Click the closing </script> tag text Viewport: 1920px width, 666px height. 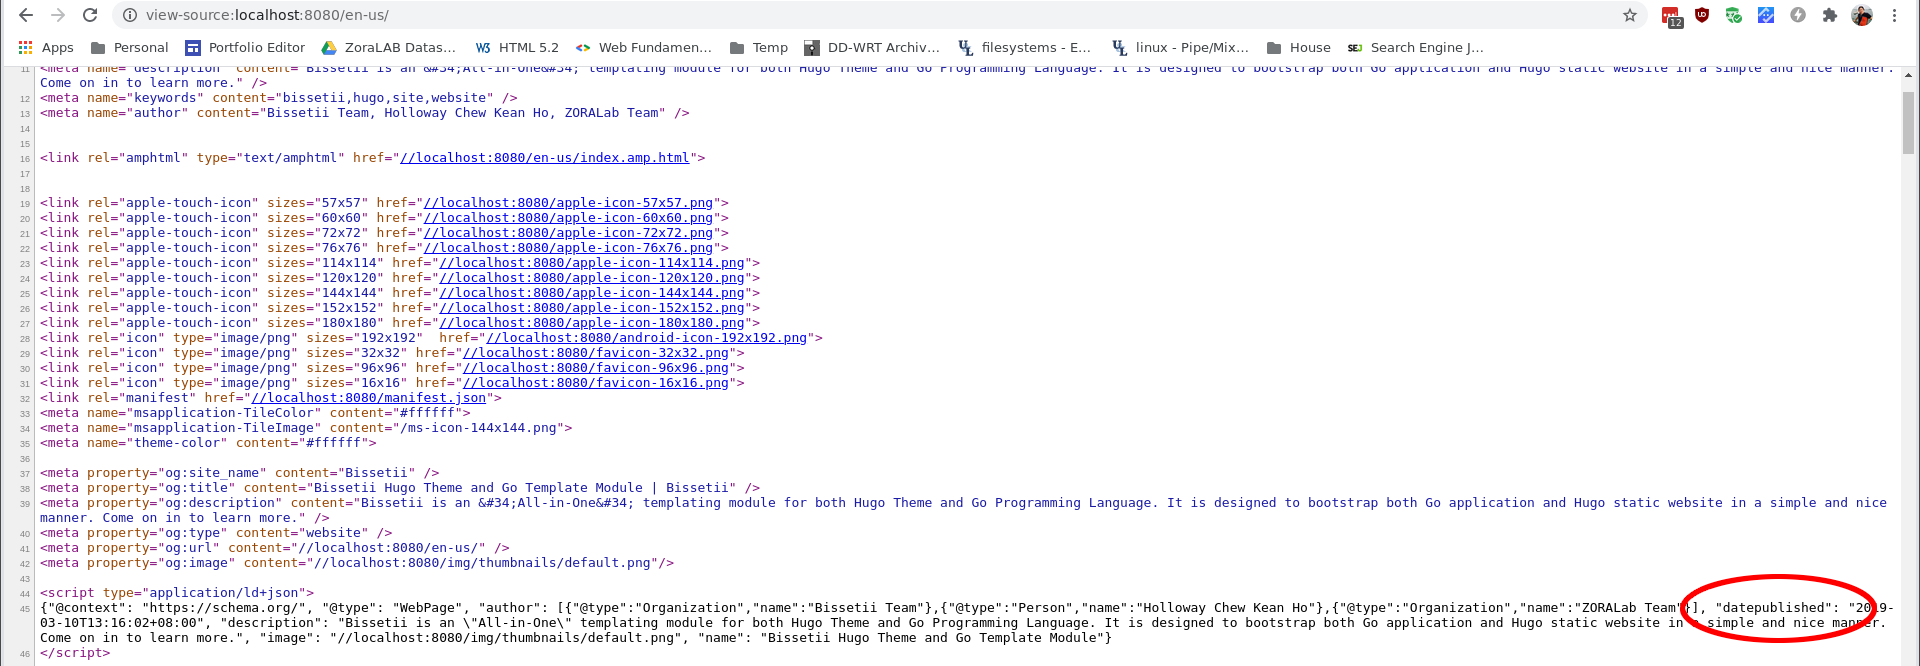pyautogui.click(x=75, y=653)
